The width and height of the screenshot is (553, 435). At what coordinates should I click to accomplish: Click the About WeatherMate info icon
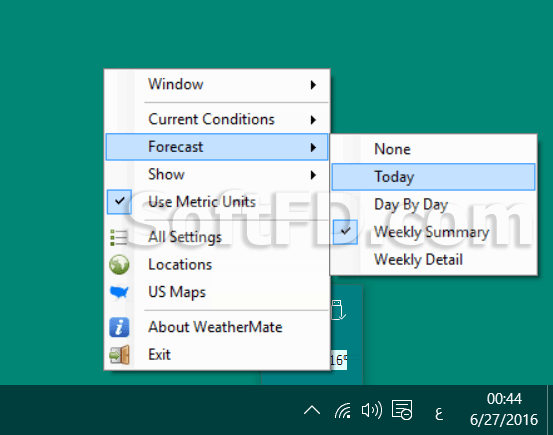coord(119,327)
